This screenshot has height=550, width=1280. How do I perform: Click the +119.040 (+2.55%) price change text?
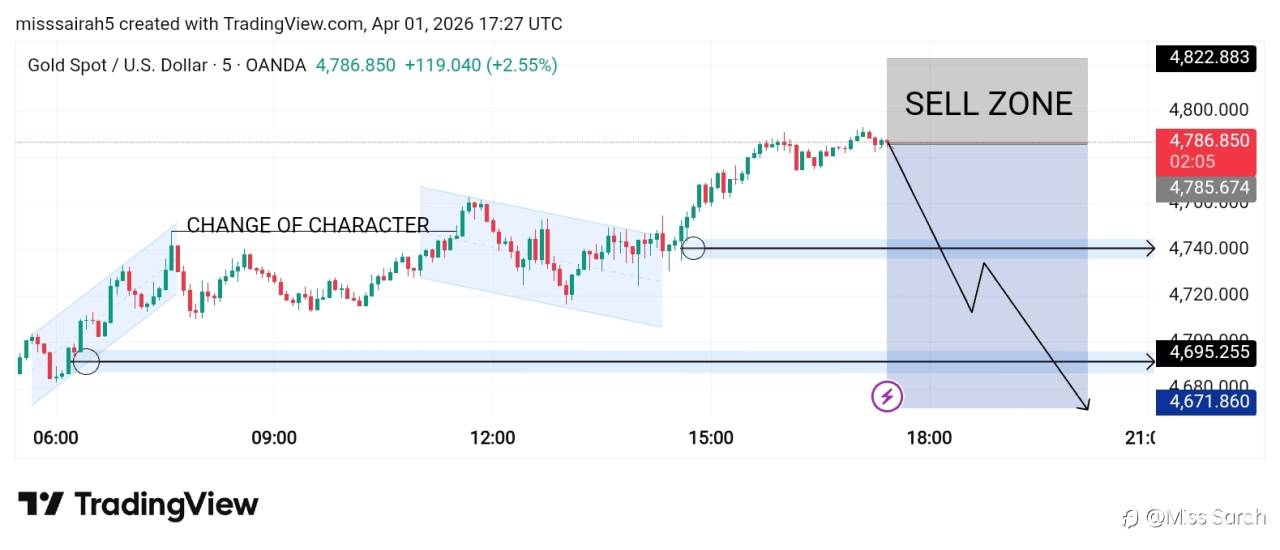coord(481,65)
